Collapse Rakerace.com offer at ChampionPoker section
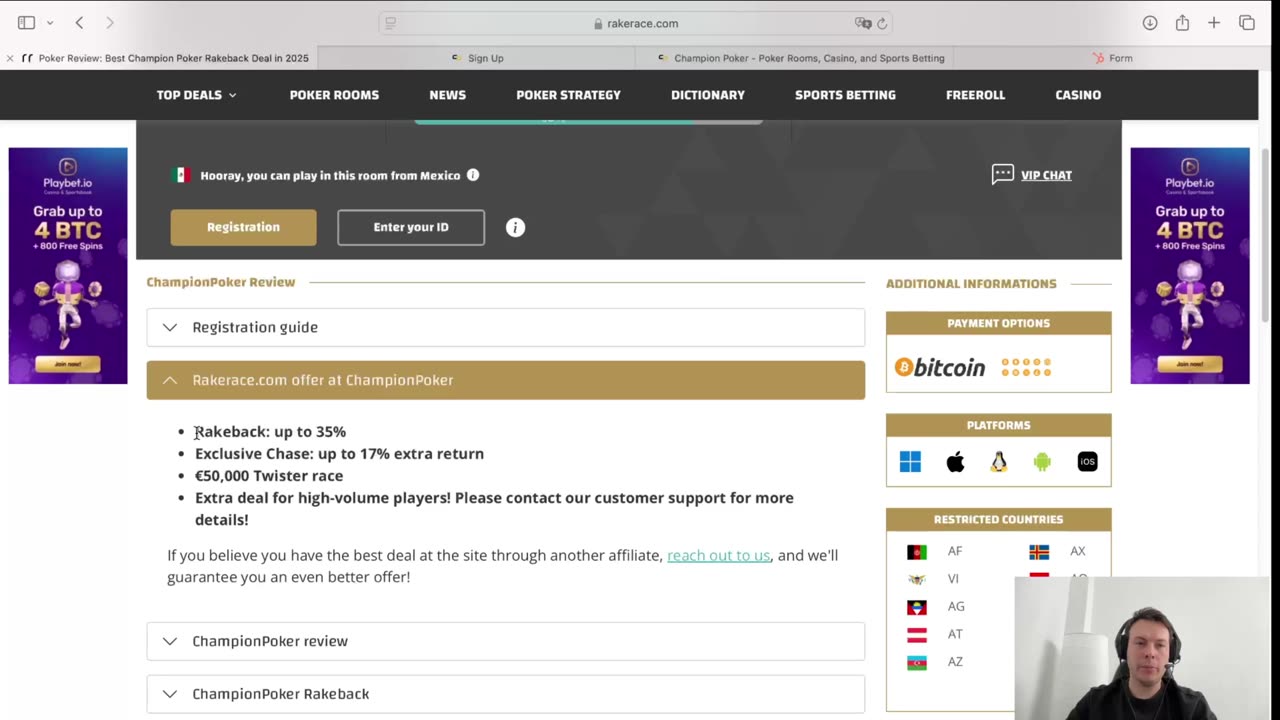 pyautogui.click(x=505, y=380)
